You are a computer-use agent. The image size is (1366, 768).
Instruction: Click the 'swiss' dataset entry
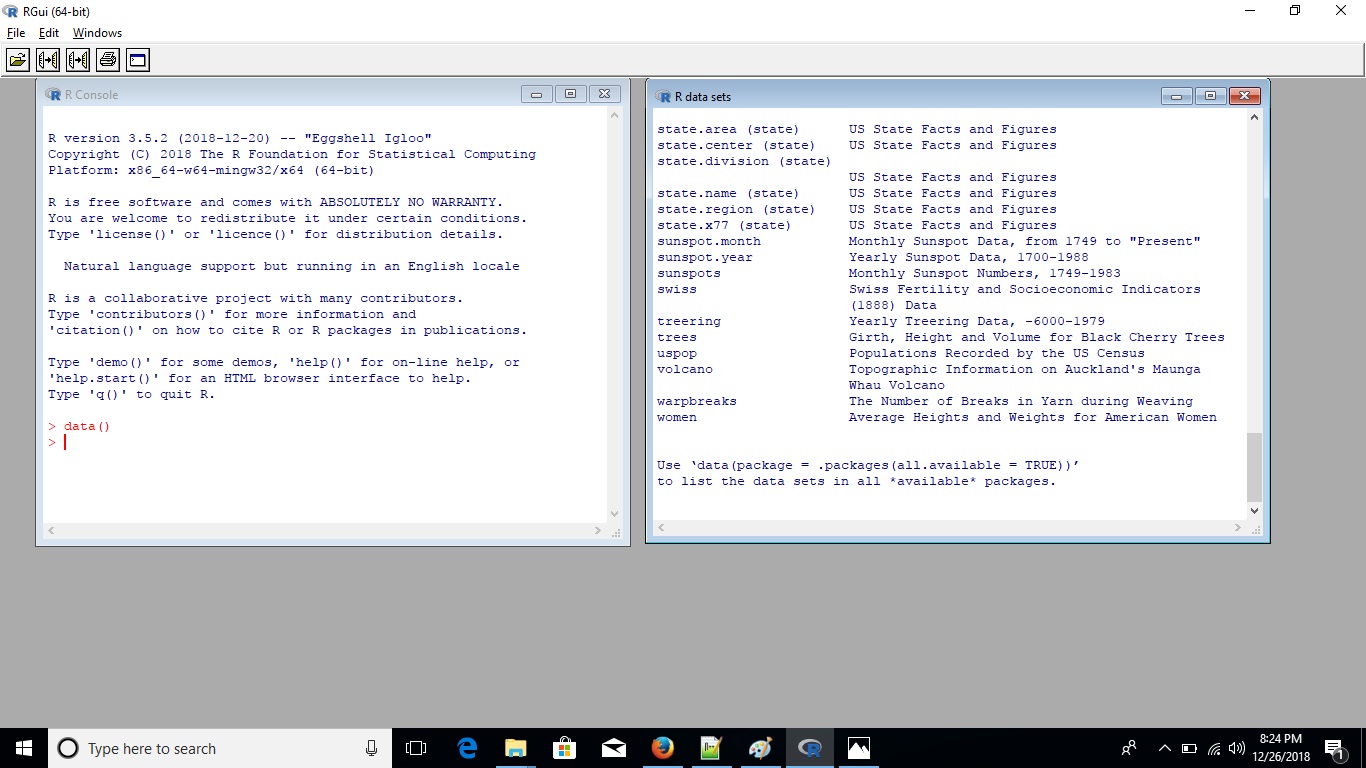pos(677,289)
